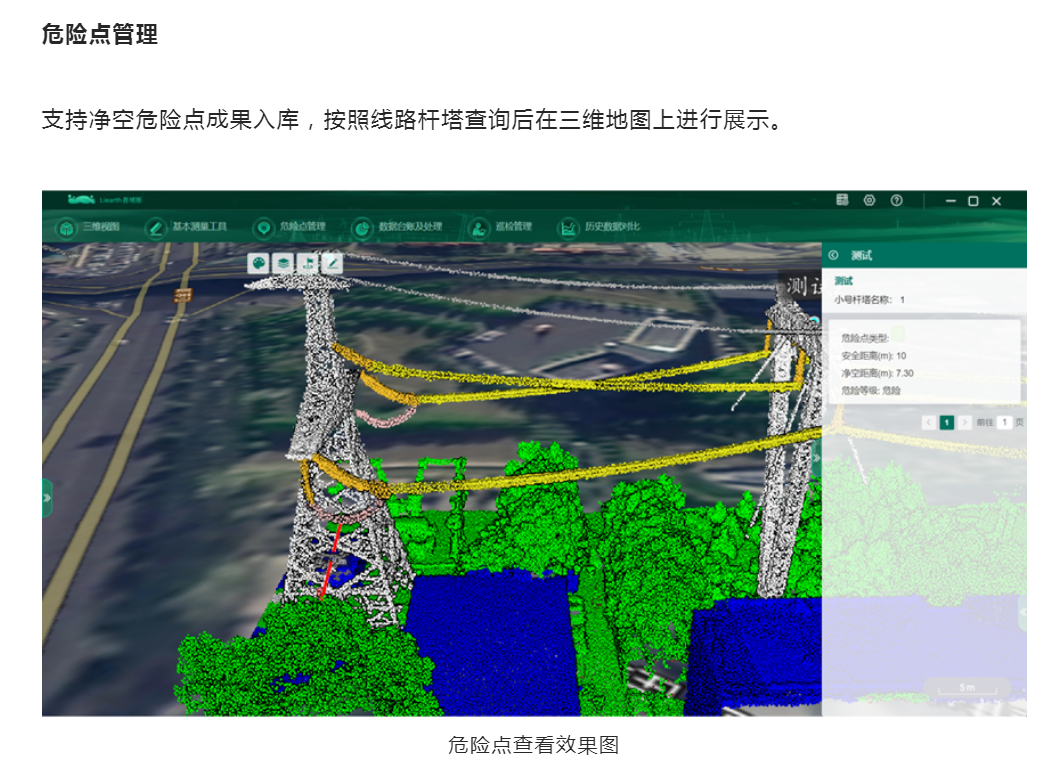Go to the previous page of results
1043x761 pixels.
928,423
